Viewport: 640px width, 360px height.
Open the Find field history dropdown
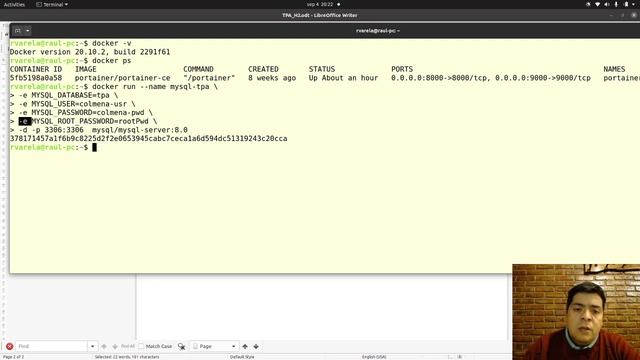(x=92, y=346)
